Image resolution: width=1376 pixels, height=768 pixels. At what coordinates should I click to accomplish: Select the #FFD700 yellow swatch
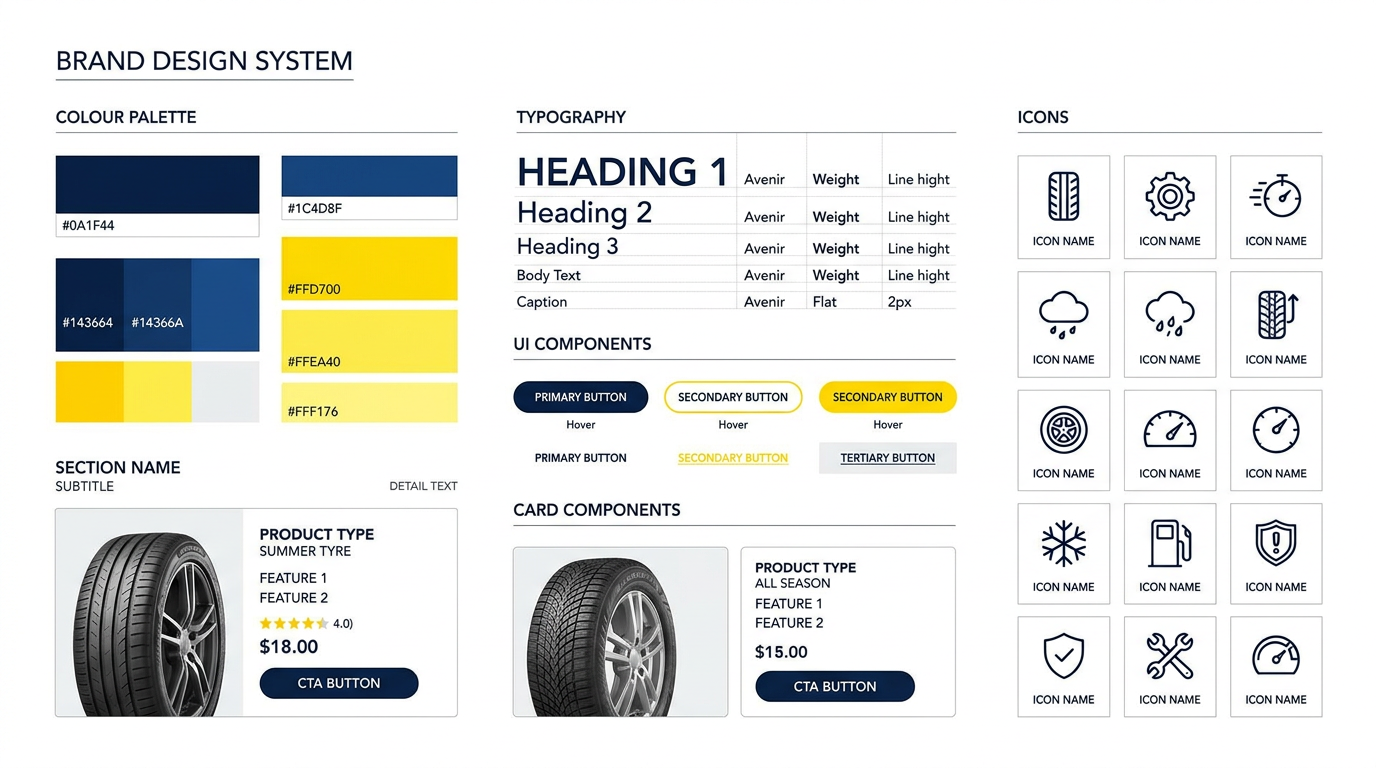click(370, 268)
